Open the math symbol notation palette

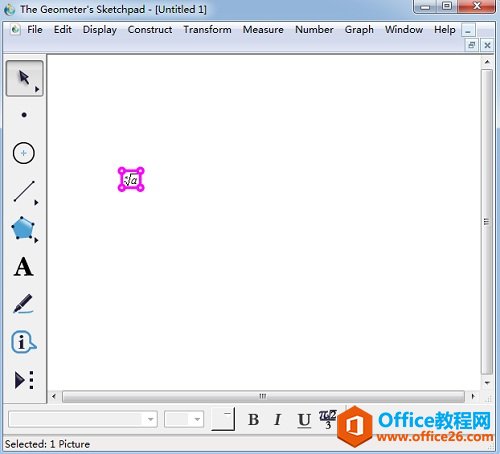[x=328, y=419]
